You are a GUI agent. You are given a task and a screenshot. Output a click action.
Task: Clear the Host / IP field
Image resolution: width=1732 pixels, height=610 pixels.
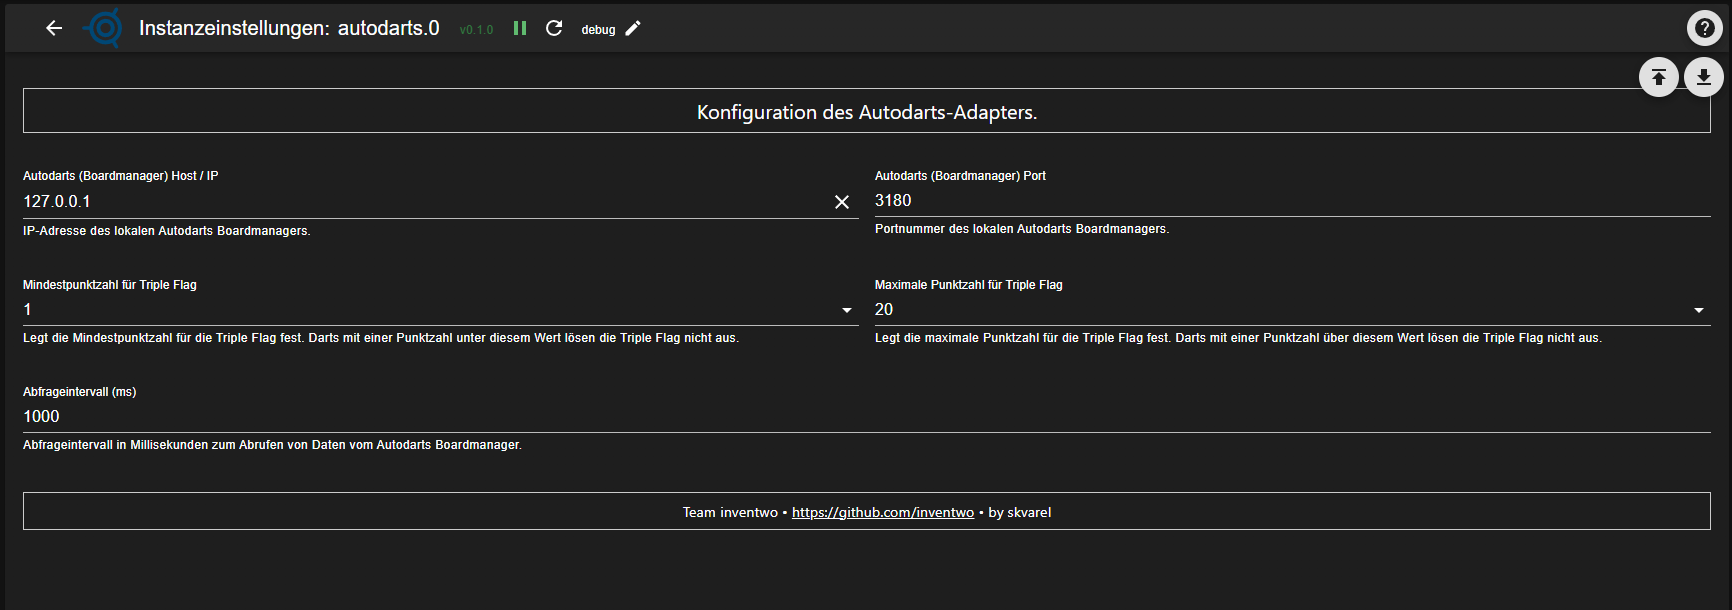842,202
